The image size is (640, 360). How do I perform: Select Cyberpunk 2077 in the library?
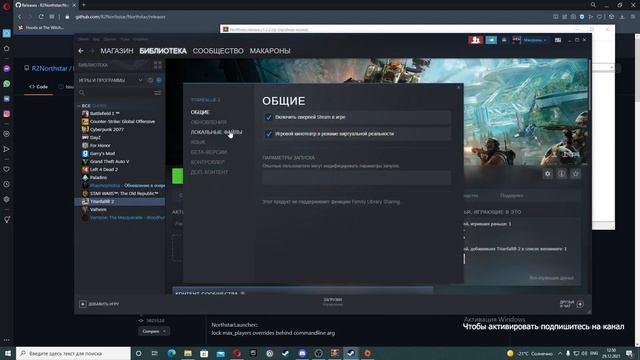(x=106, y=129)
